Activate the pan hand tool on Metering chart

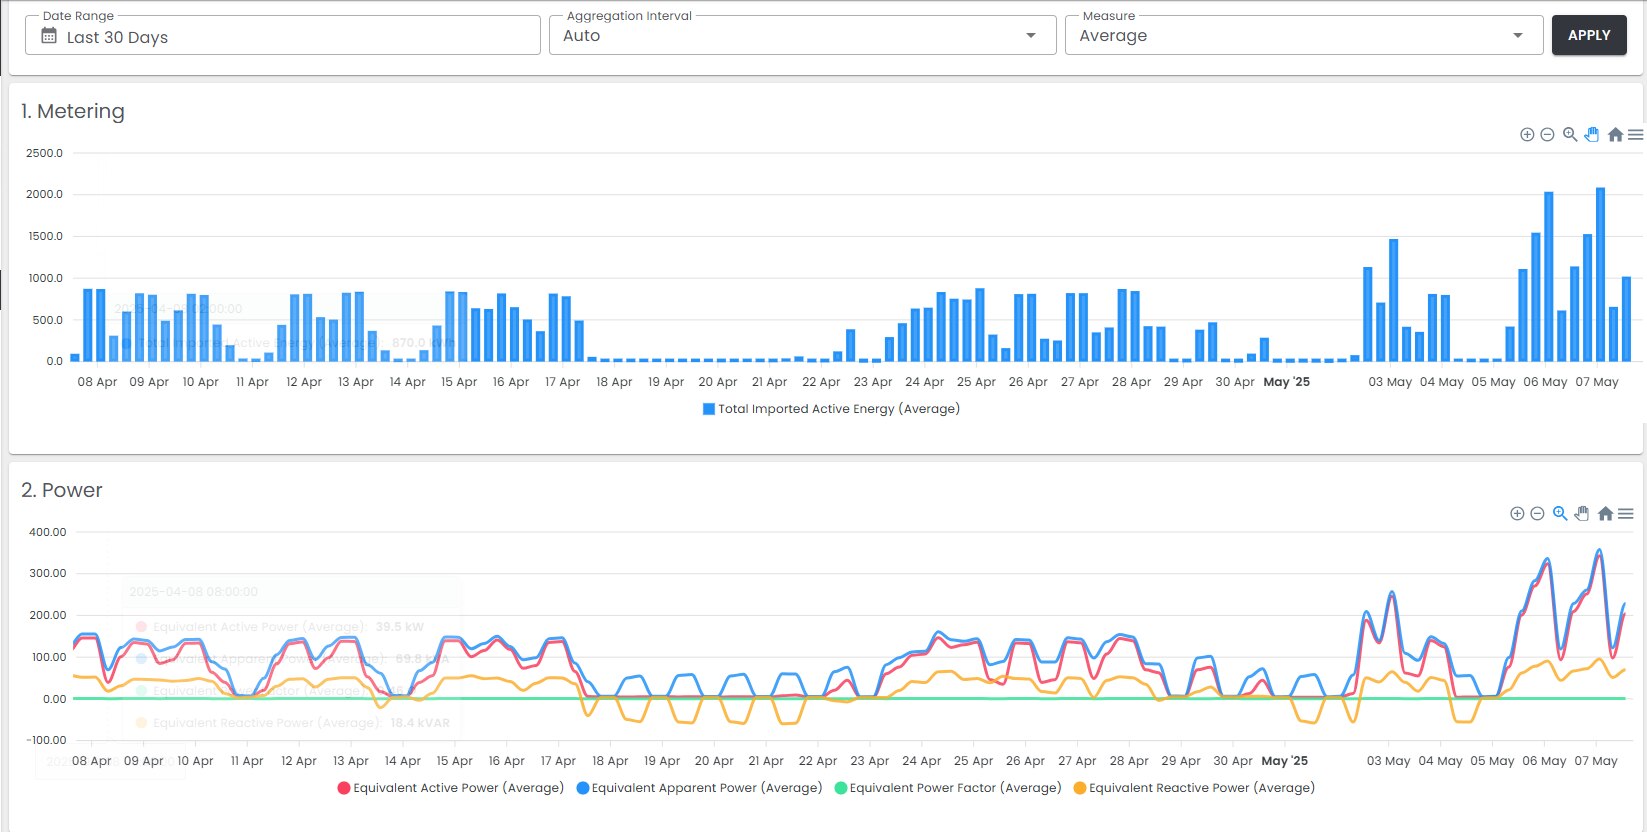coord(1592,134)
